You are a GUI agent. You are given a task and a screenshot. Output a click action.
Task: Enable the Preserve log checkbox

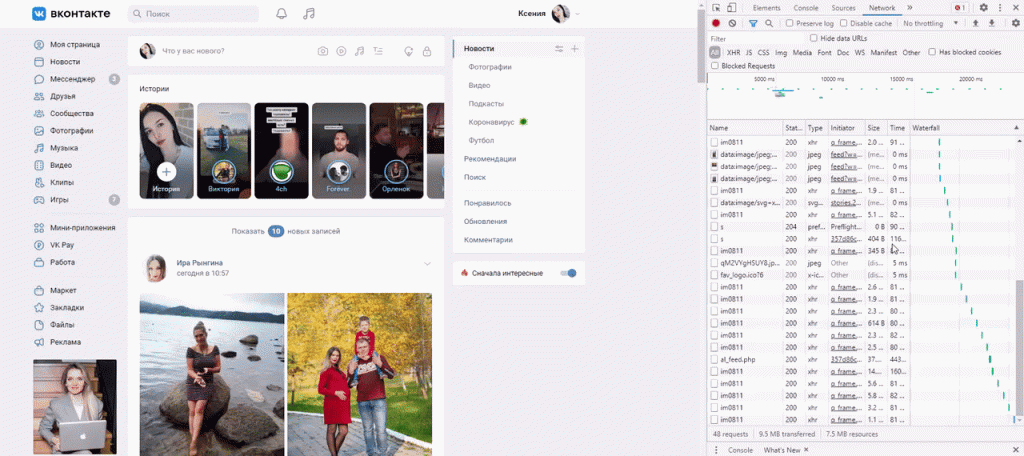791,23
